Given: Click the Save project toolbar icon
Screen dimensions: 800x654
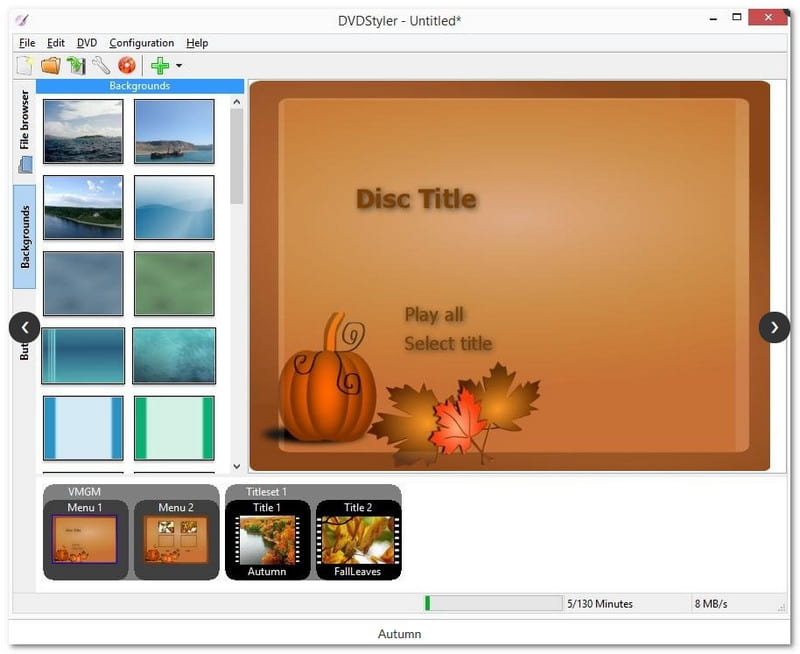Looking at the screenshot, I should click(76, 66).
